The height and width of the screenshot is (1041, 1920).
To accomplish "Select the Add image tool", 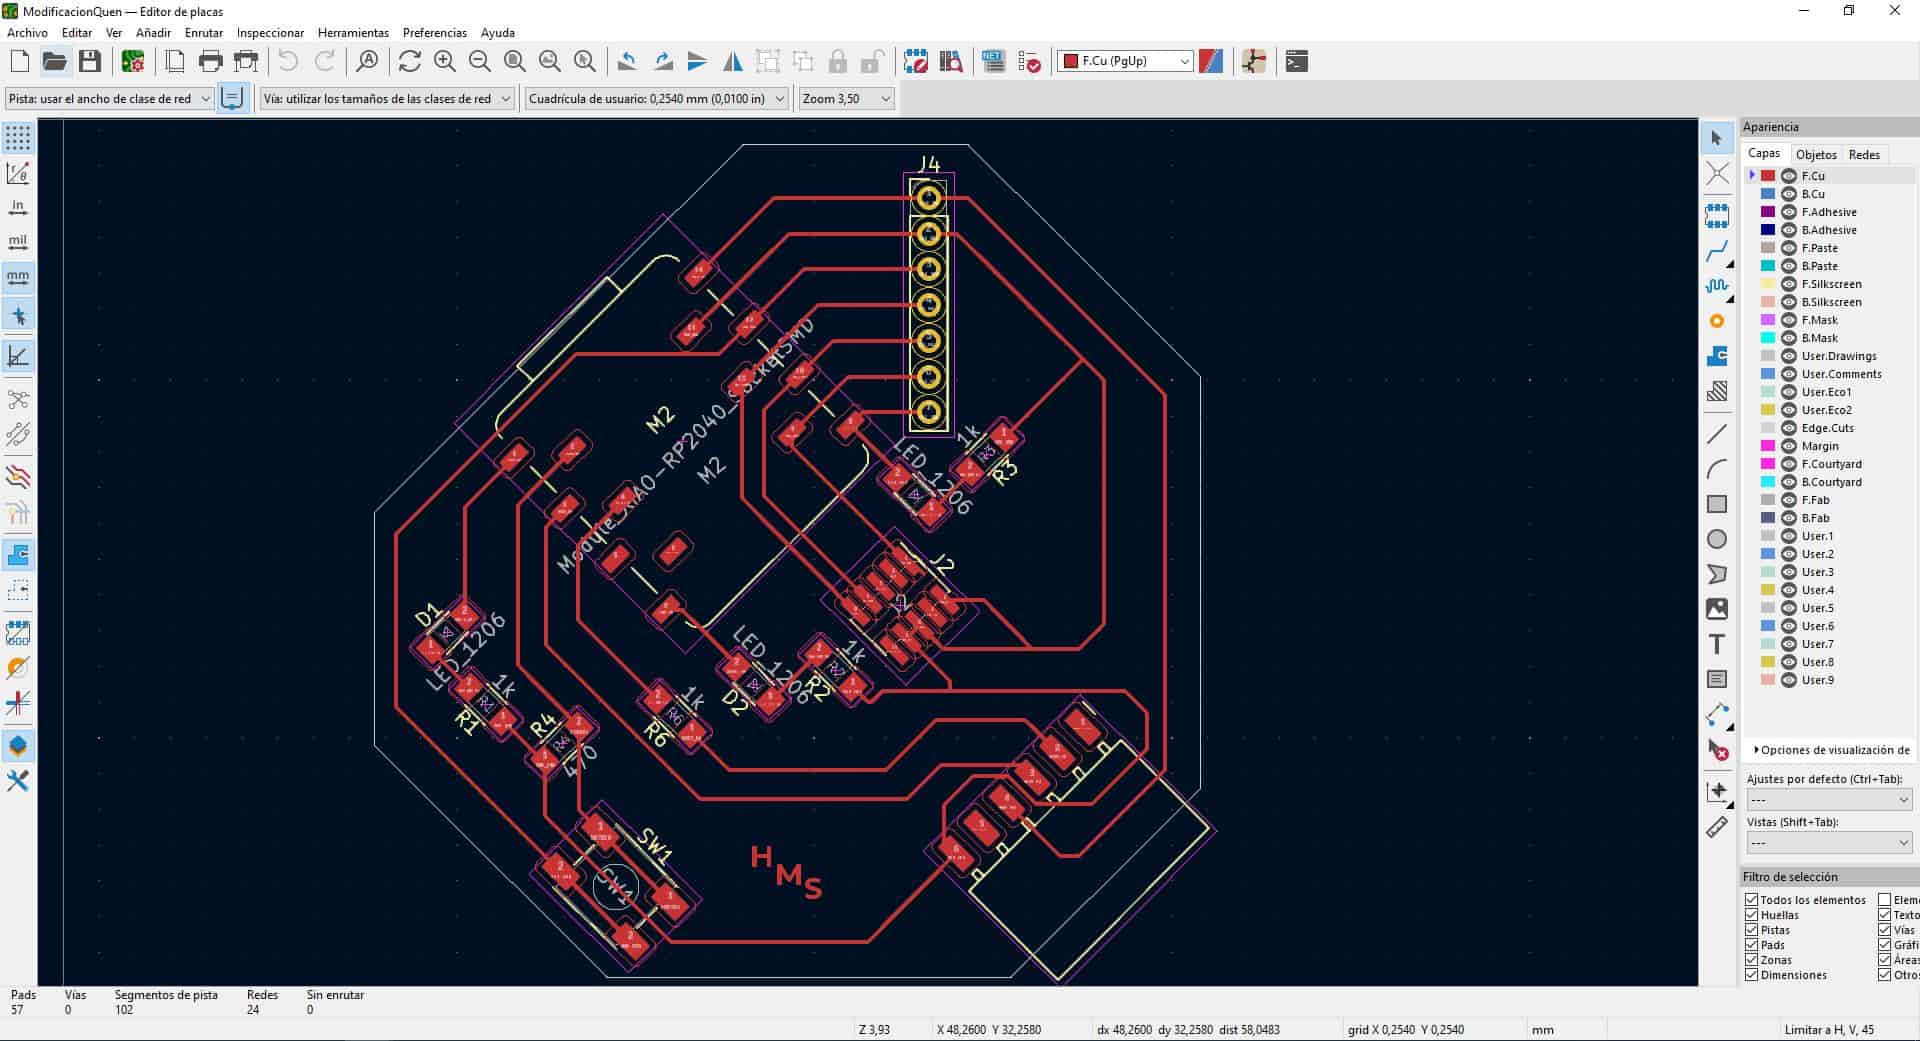I will coord(1717,609).
